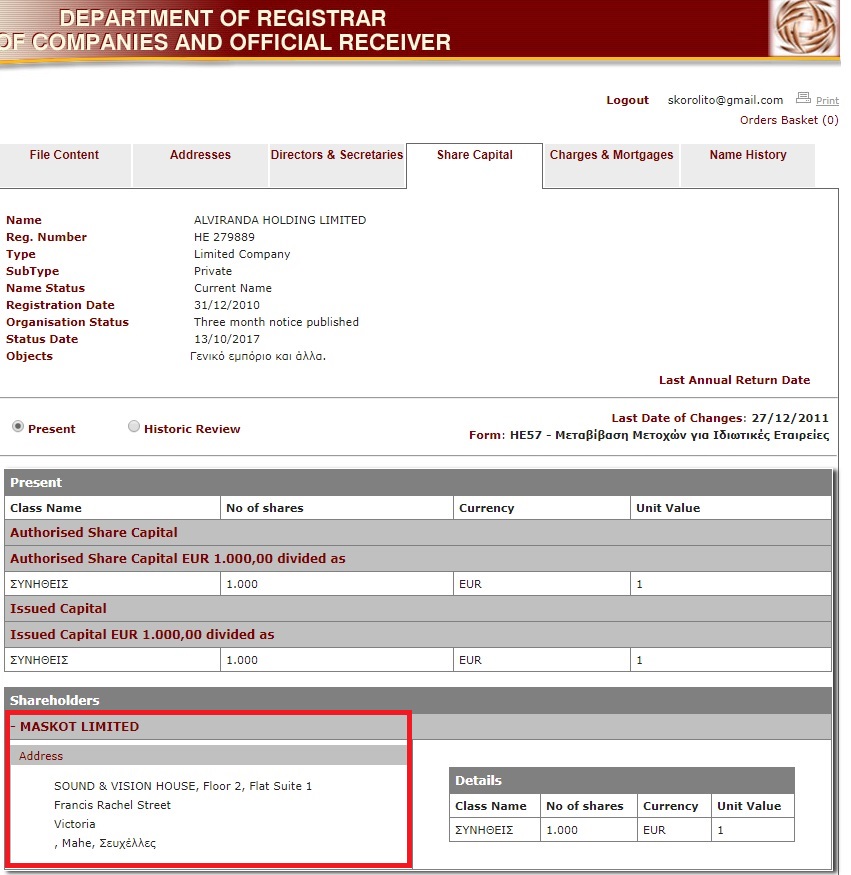Choose the Historic Review radio option
851x875 pixels.
134,427
